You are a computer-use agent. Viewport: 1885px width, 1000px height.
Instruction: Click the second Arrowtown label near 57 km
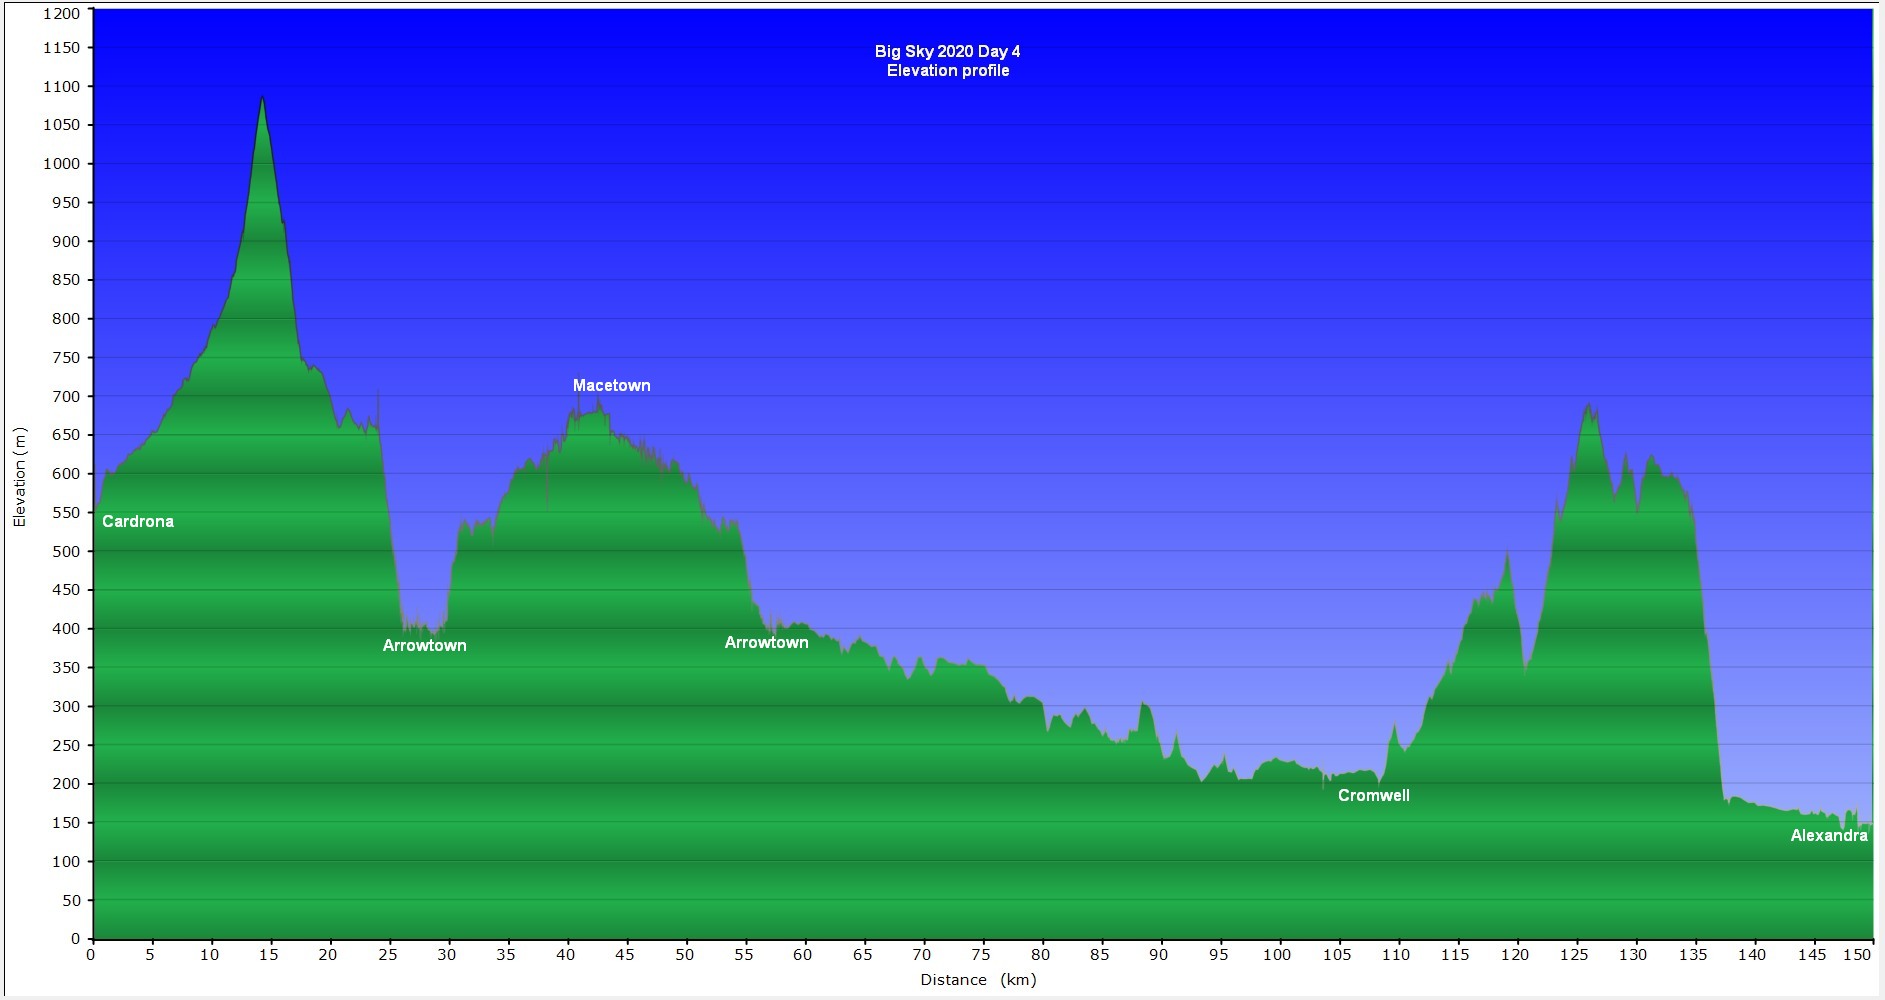point(766,642)
